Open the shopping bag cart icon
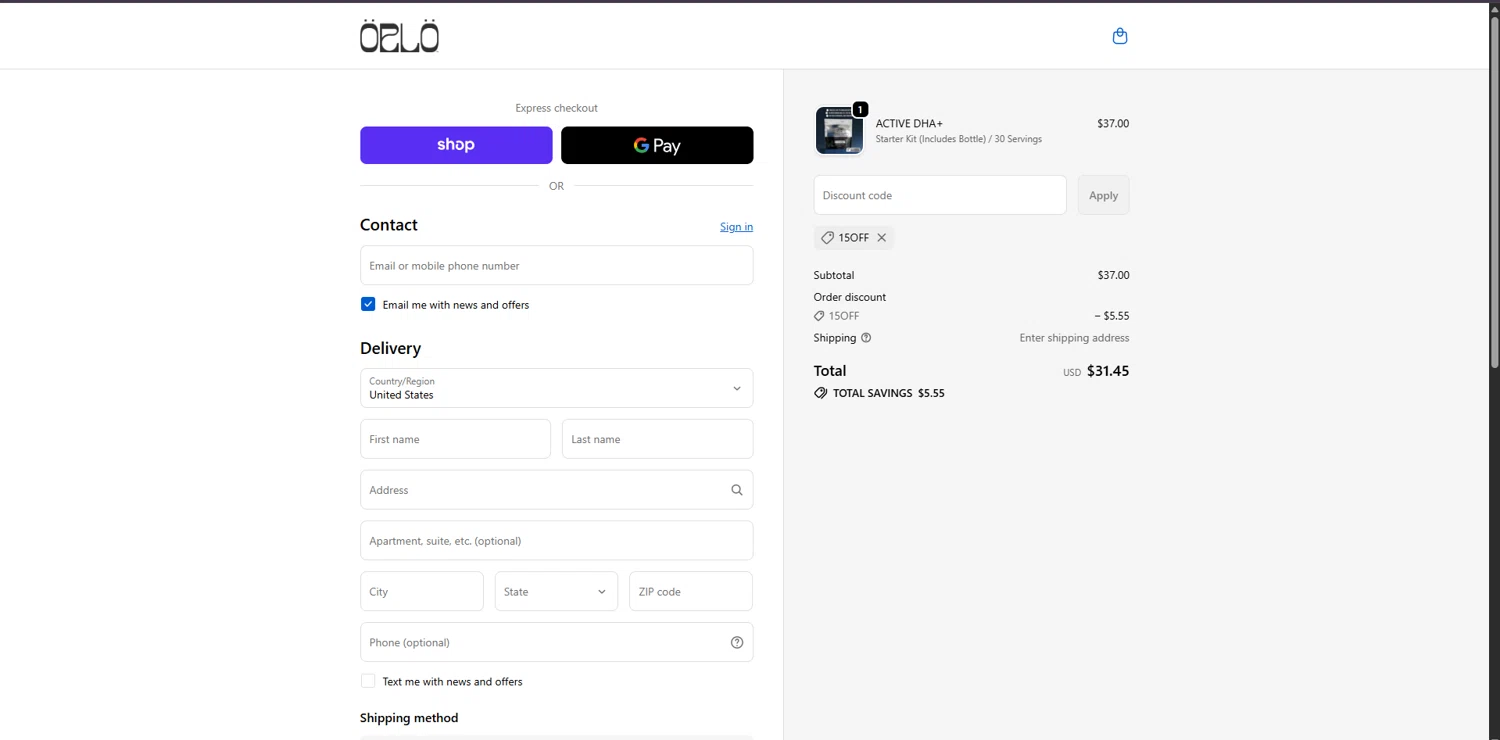Image resolution: width=1500 pixels, height=740 pixels. pyautogui.click(x=1120, y=36)
